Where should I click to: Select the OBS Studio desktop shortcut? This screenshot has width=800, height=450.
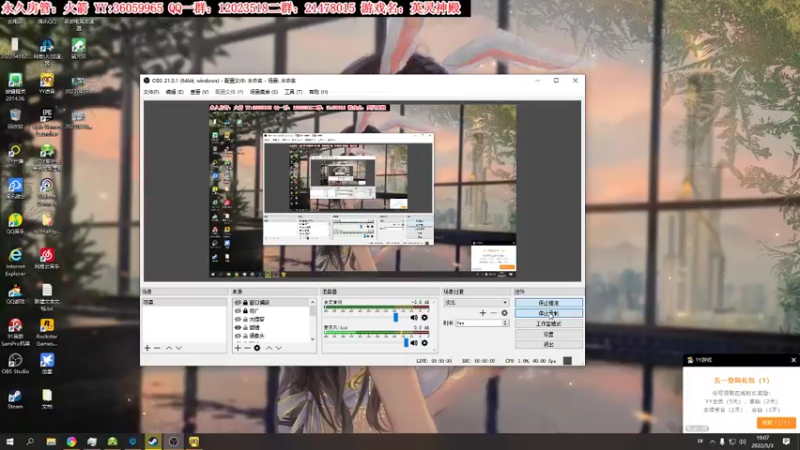[15, 363]
